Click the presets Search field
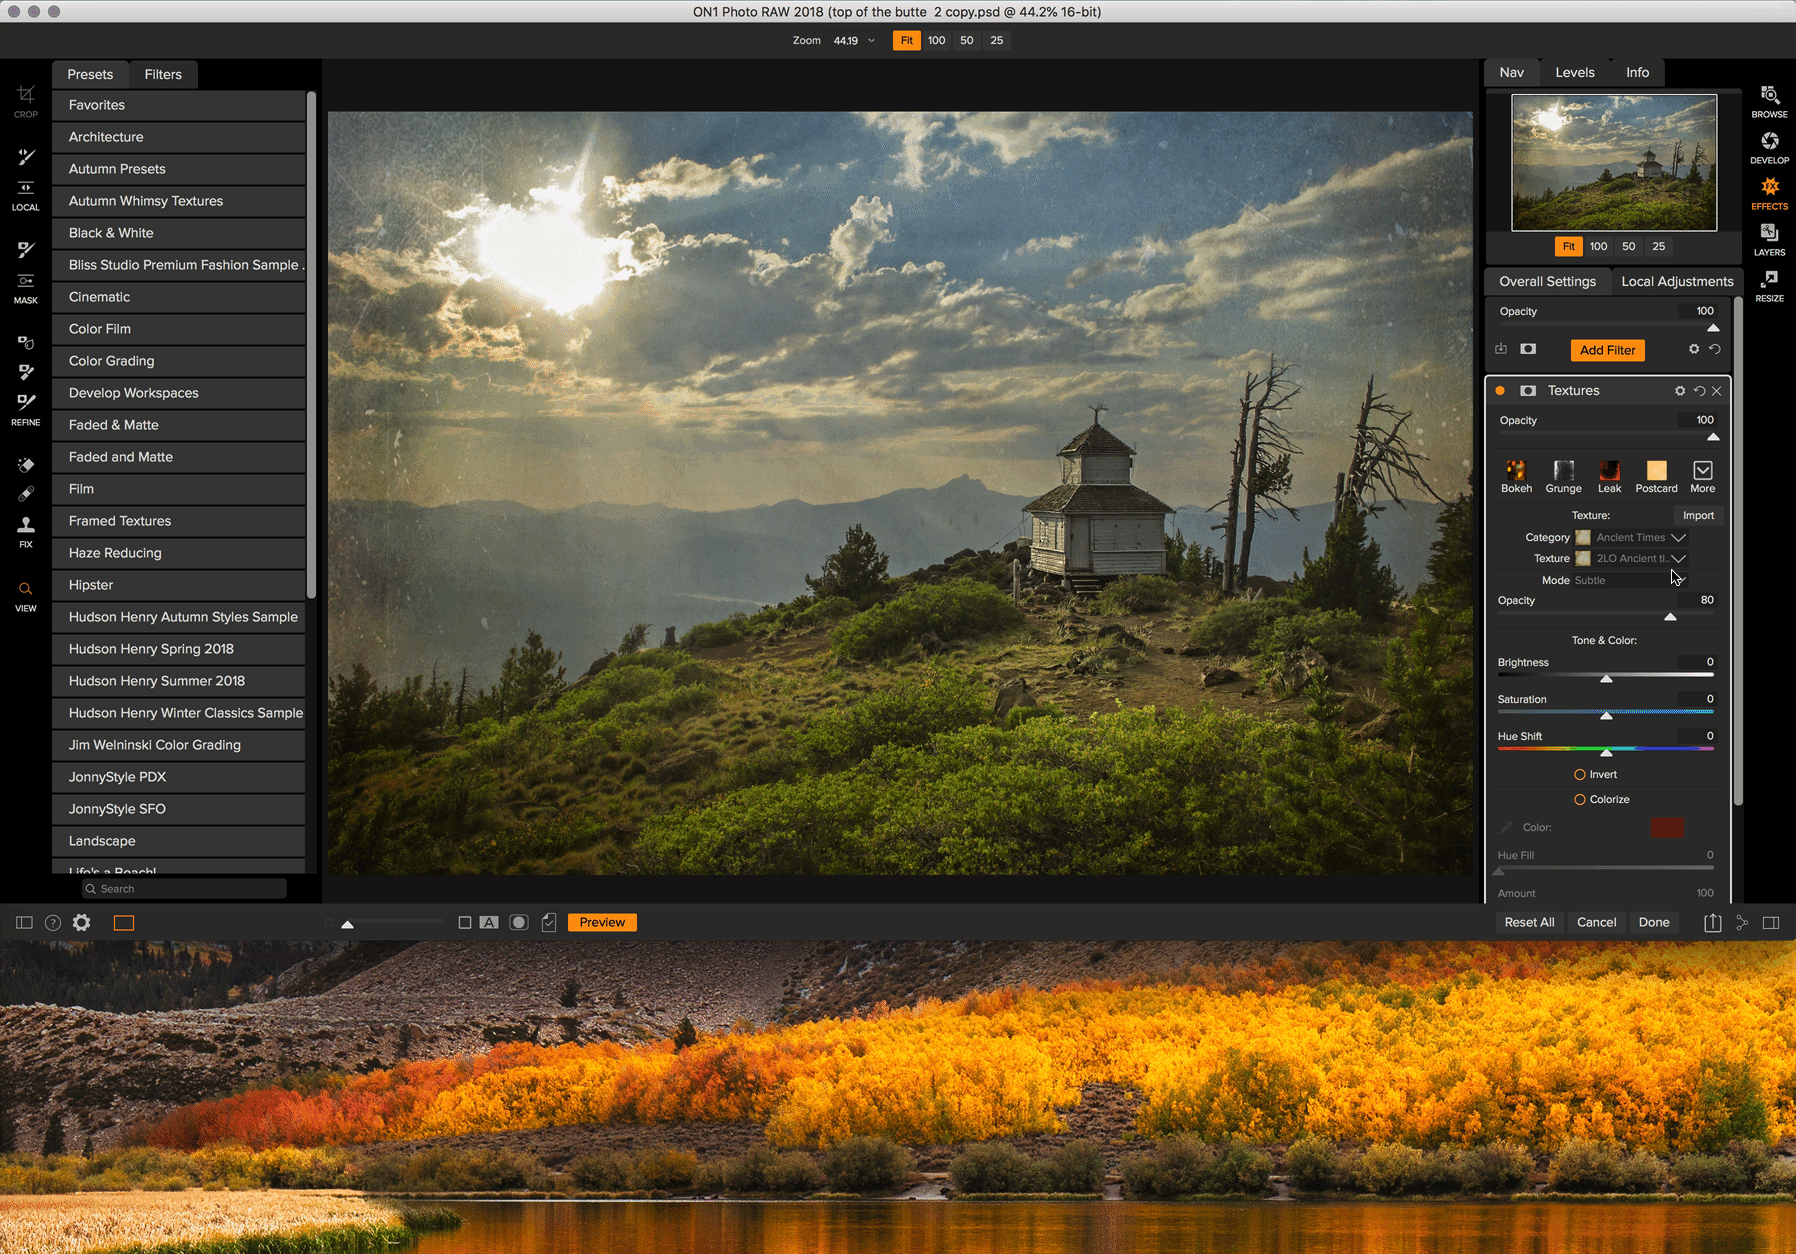The width and height of the screenshot is (1796, 1254). [185, 889]
